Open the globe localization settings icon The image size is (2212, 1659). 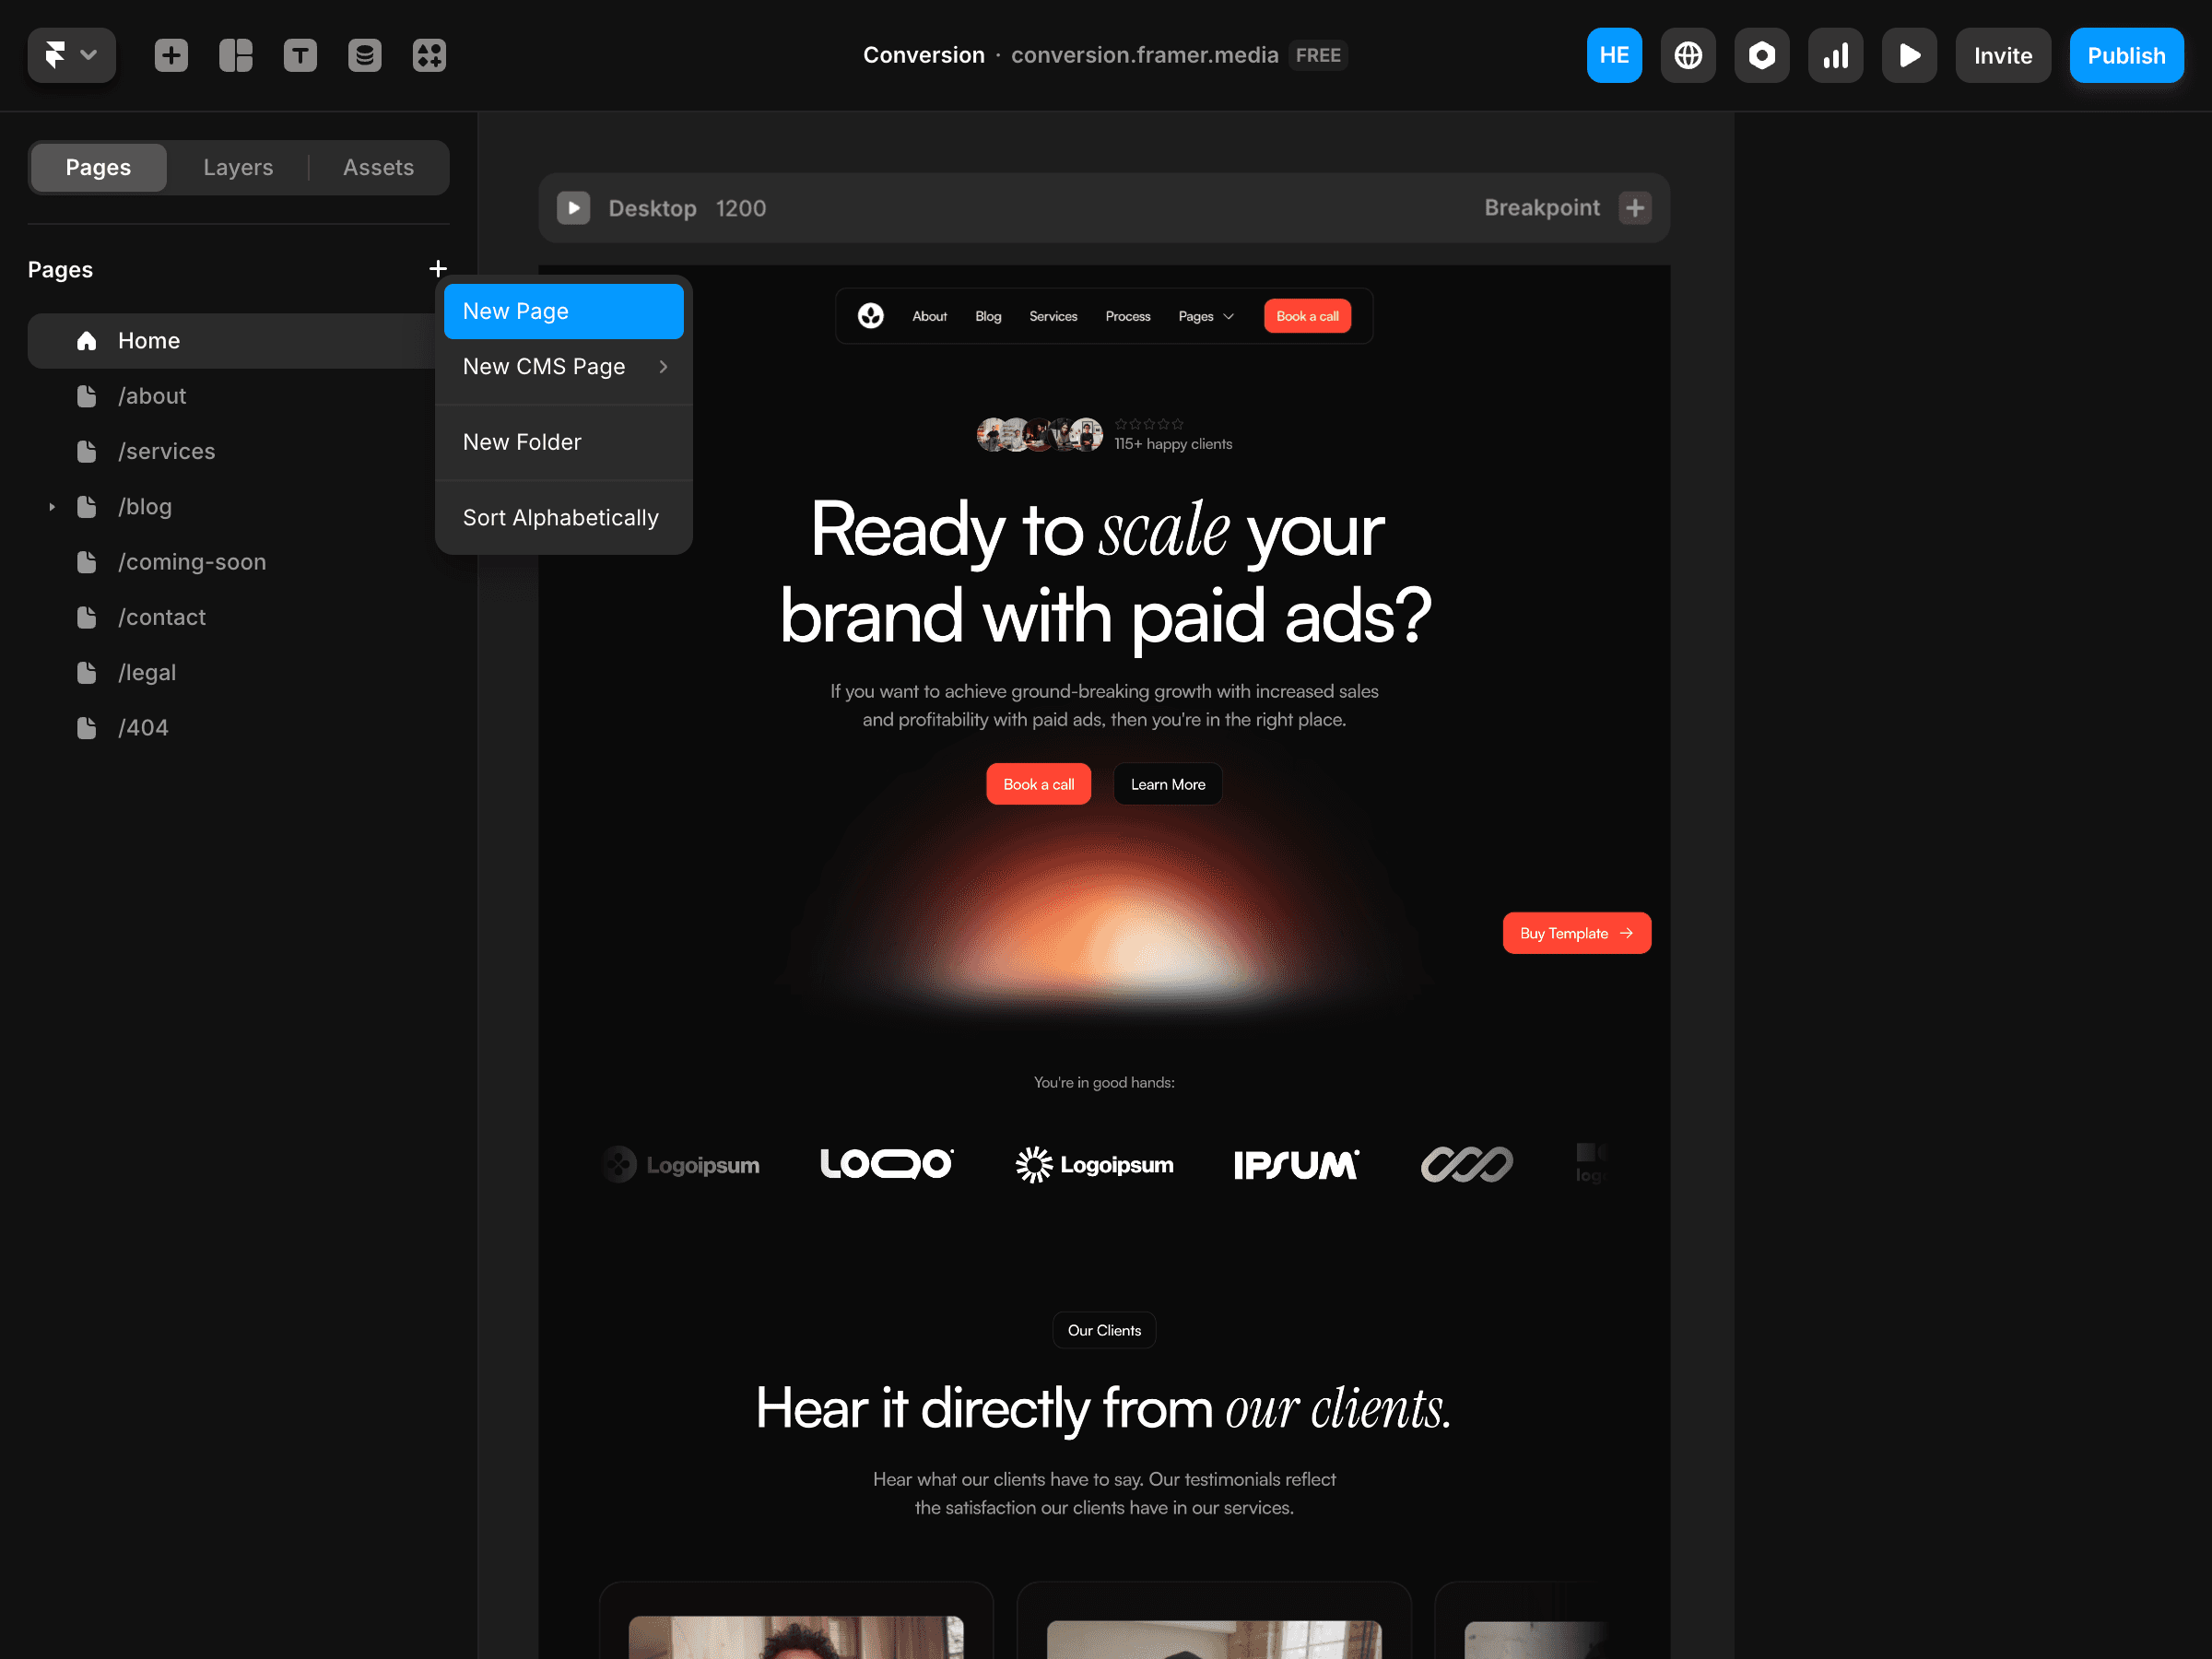pos(1688,55)
